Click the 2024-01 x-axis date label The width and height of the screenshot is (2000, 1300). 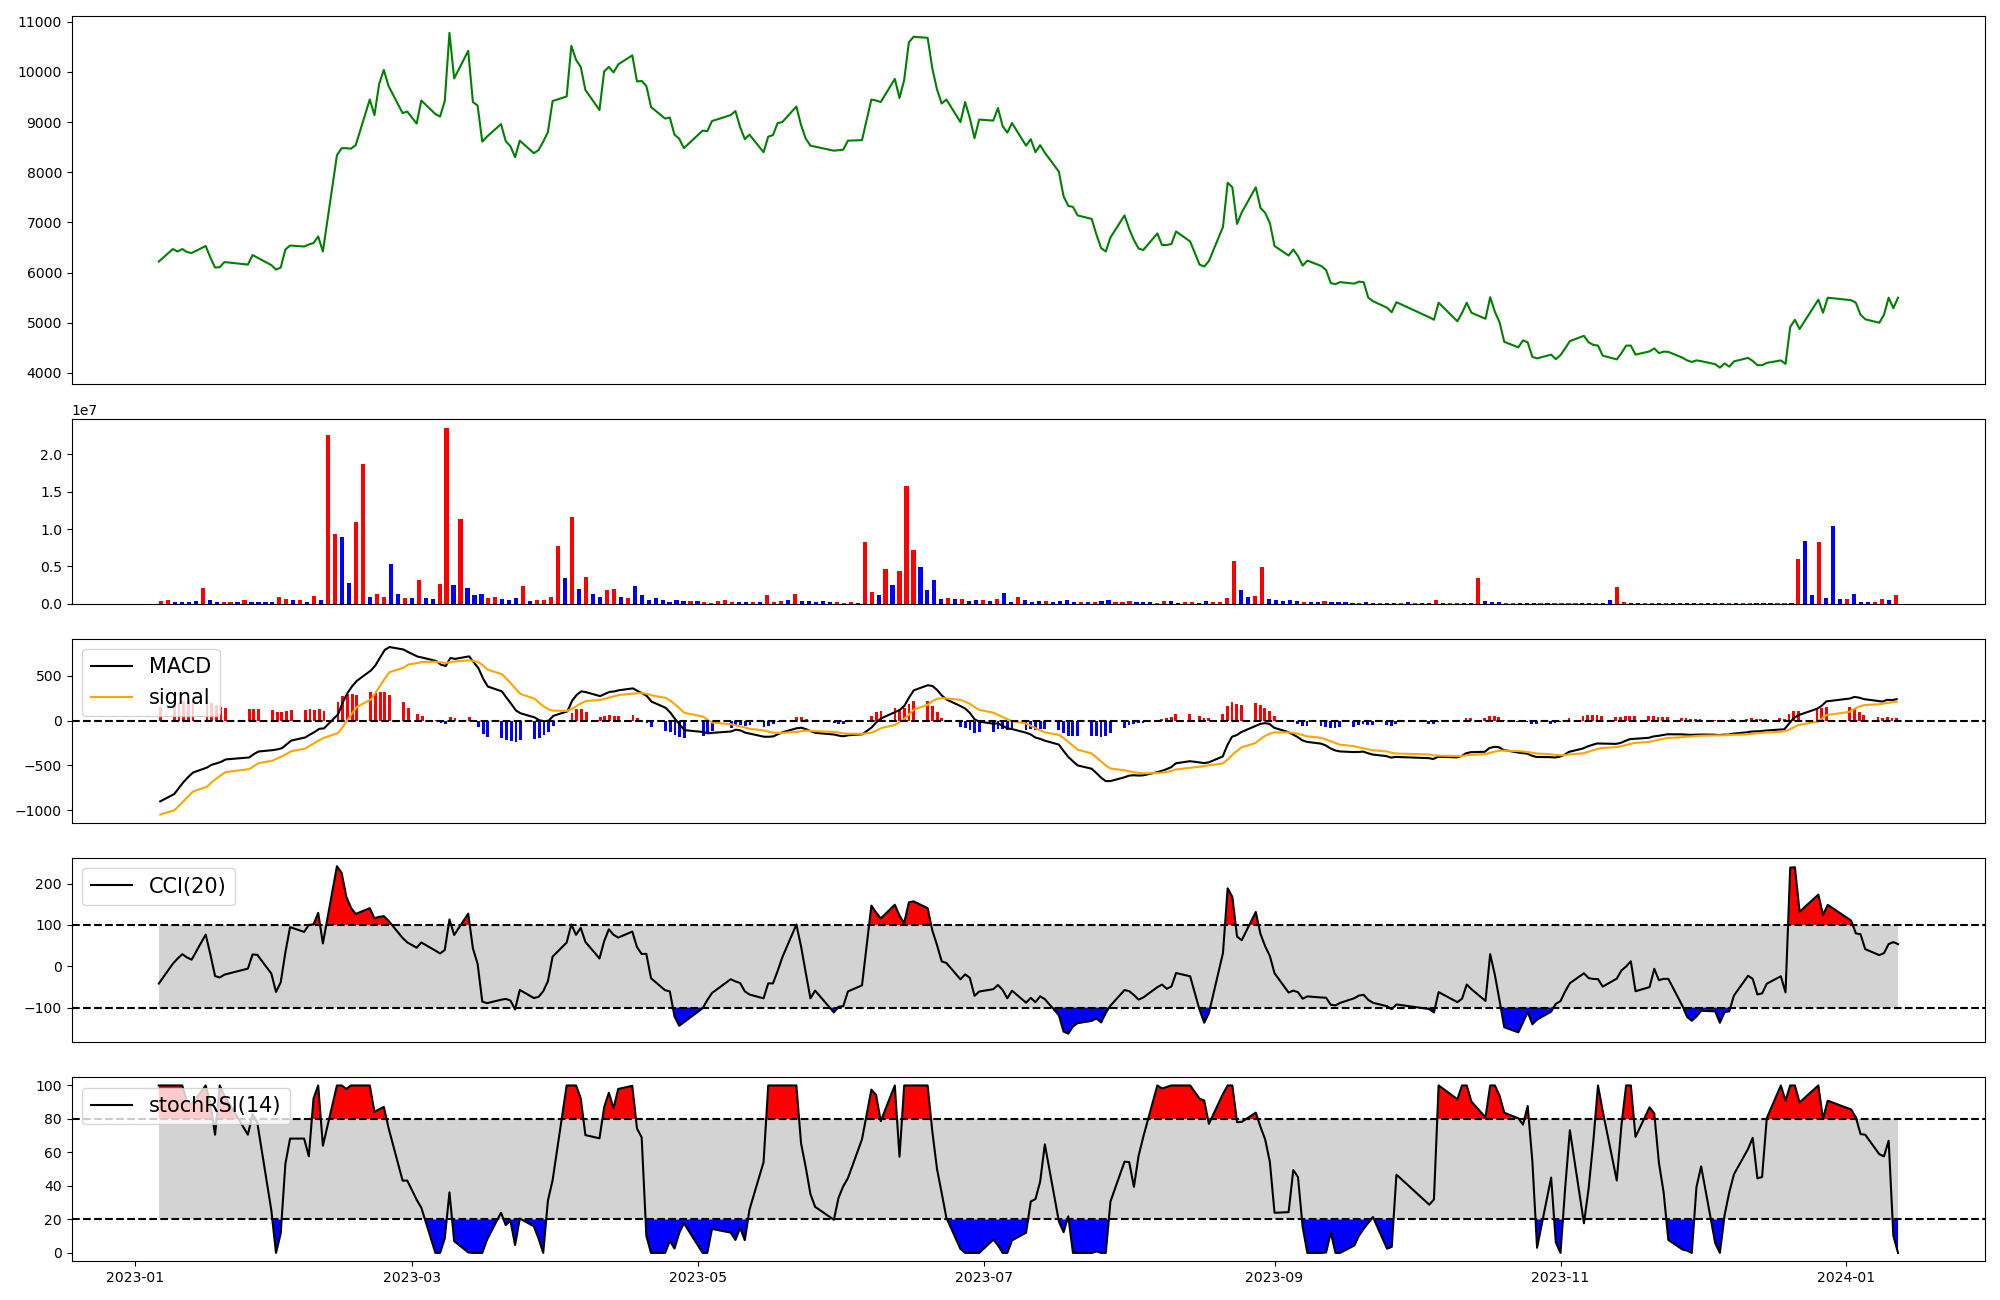(1846, 1277)
